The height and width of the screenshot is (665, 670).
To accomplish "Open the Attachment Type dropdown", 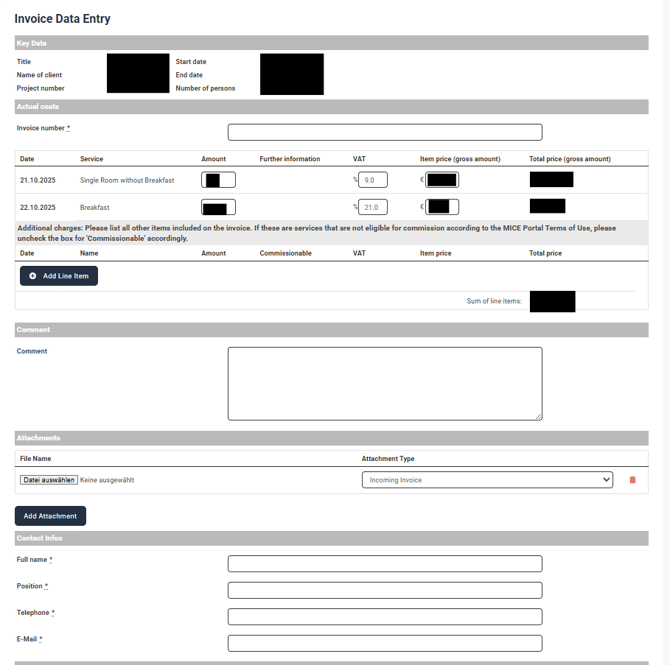I will pyautogui.click(x=486, y=480).
